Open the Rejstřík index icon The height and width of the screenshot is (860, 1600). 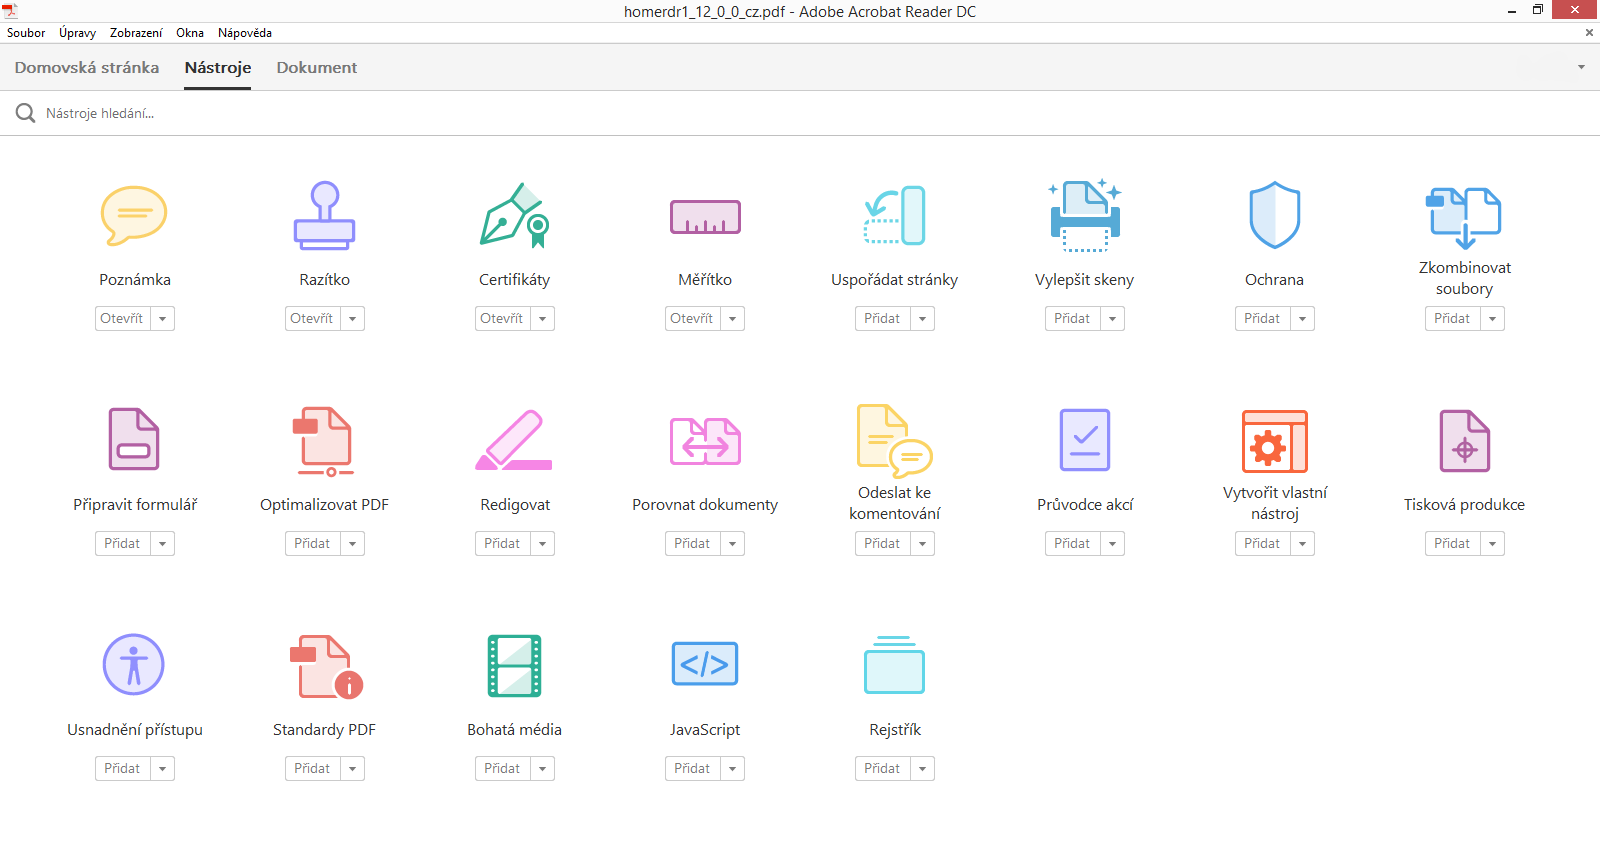pos(894,665)
